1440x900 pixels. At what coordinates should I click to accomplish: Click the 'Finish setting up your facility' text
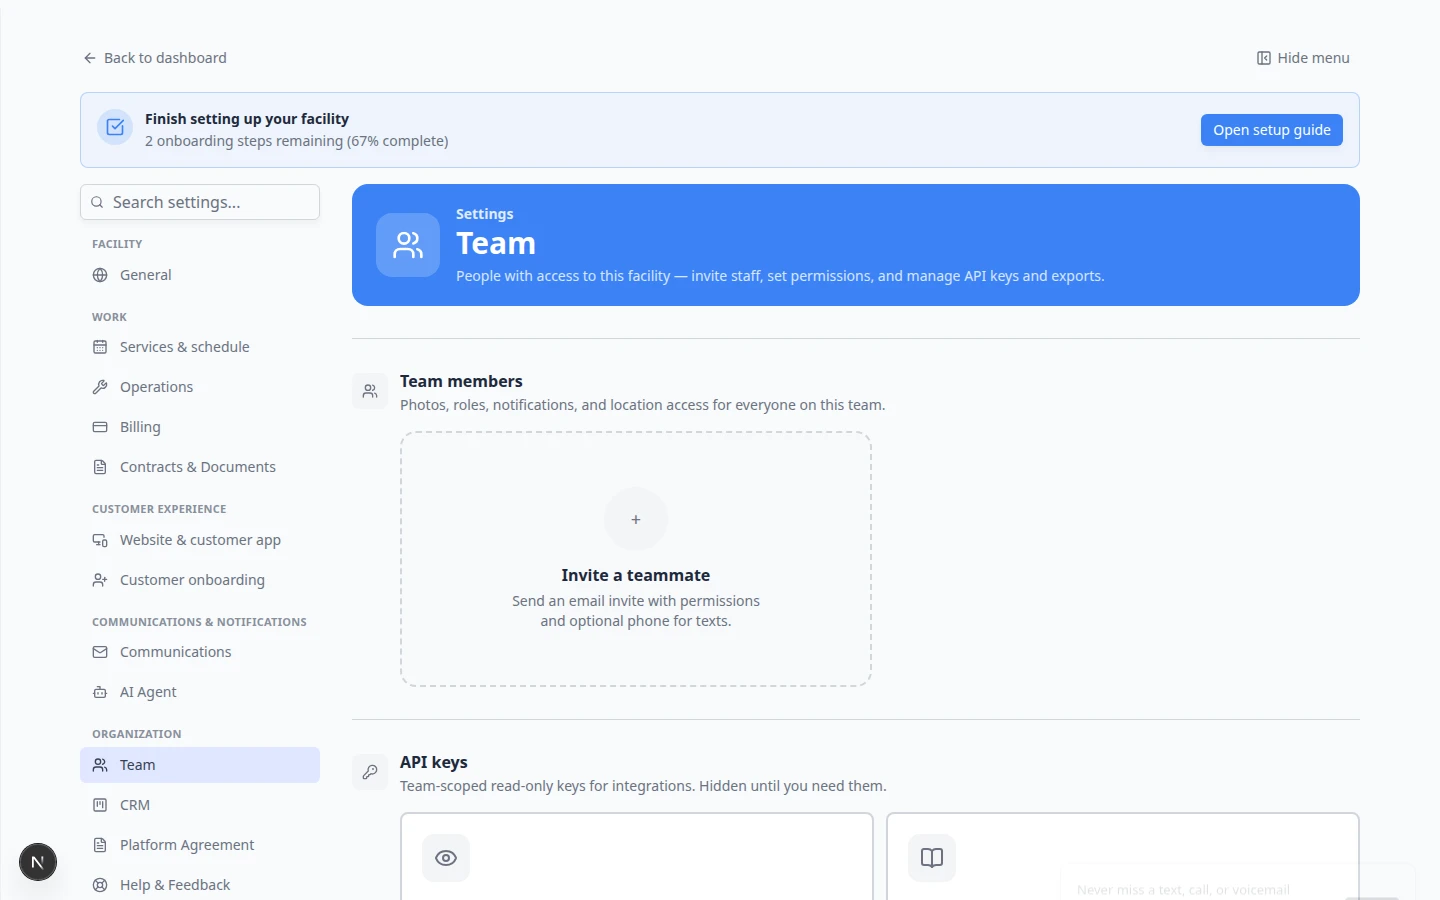pyautogui.click(x=247, y=119)
